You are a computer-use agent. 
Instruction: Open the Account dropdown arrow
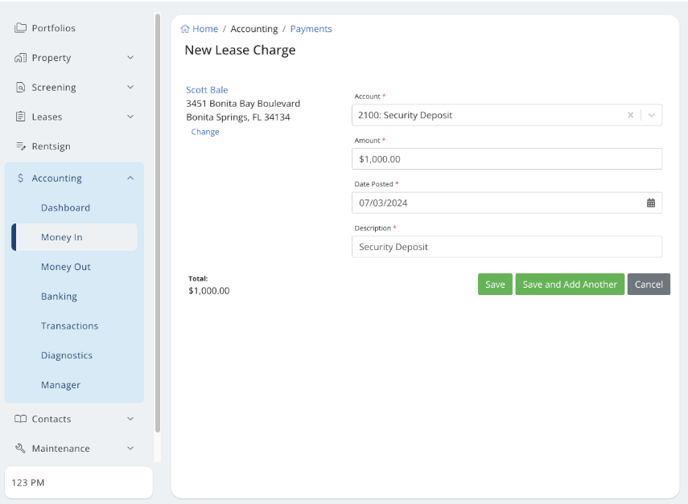click(x=651, y=115)
